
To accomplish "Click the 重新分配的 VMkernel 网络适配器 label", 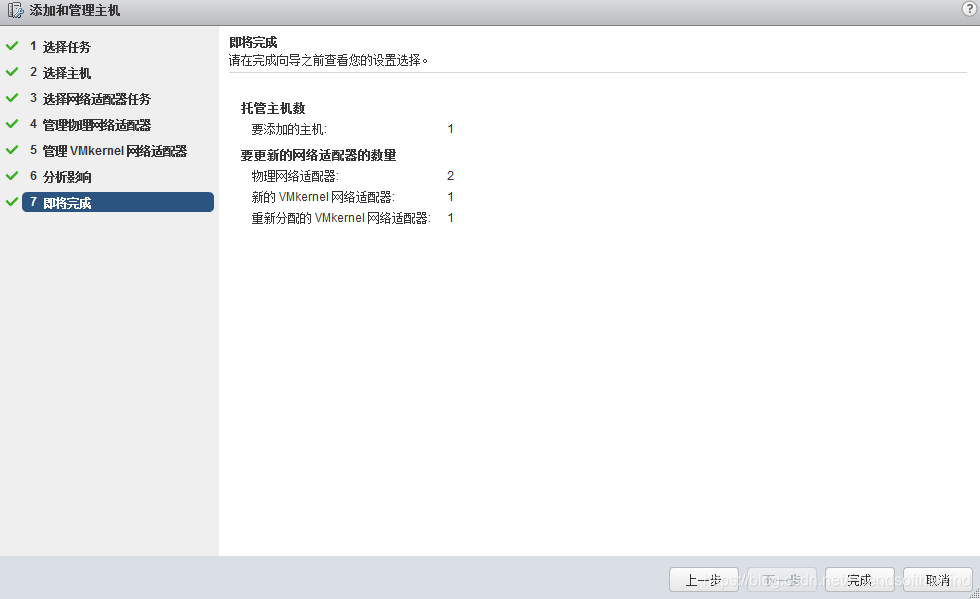I will (341, 218).
